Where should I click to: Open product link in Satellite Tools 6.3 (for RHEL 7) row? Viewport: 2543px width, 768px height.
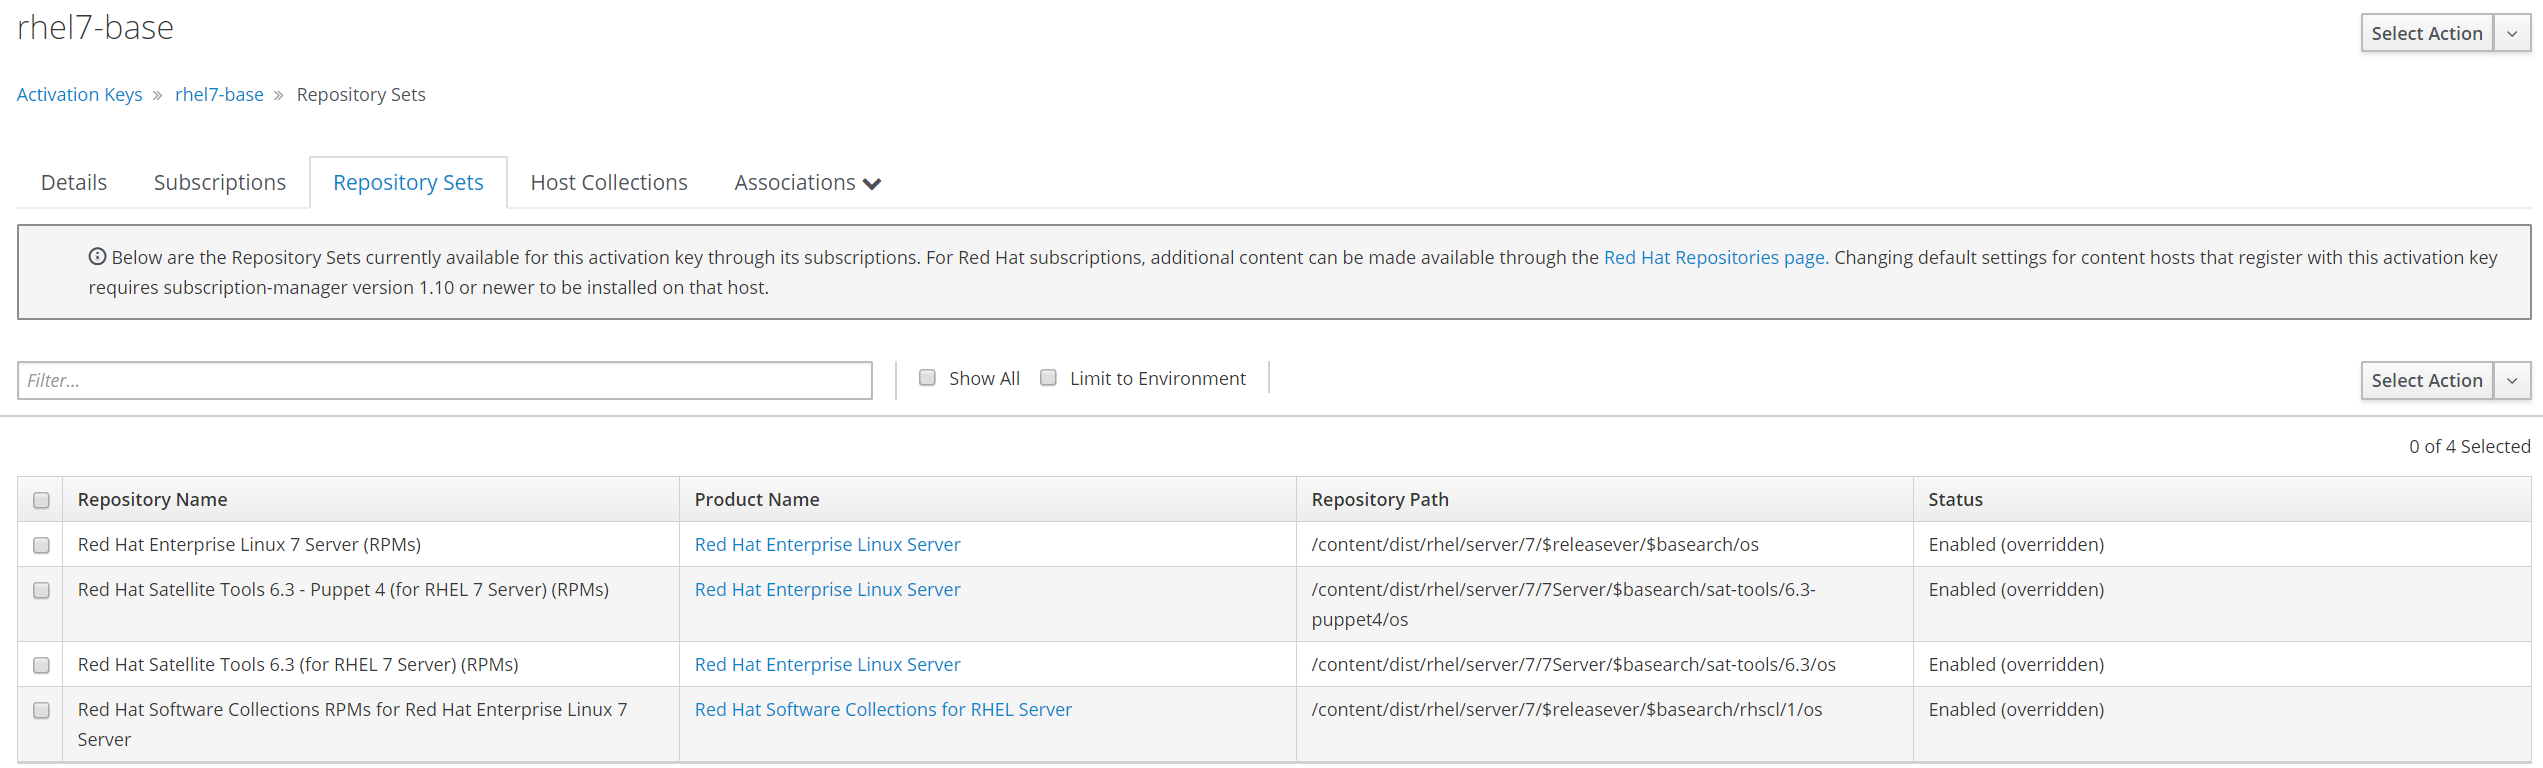[827, 664]
